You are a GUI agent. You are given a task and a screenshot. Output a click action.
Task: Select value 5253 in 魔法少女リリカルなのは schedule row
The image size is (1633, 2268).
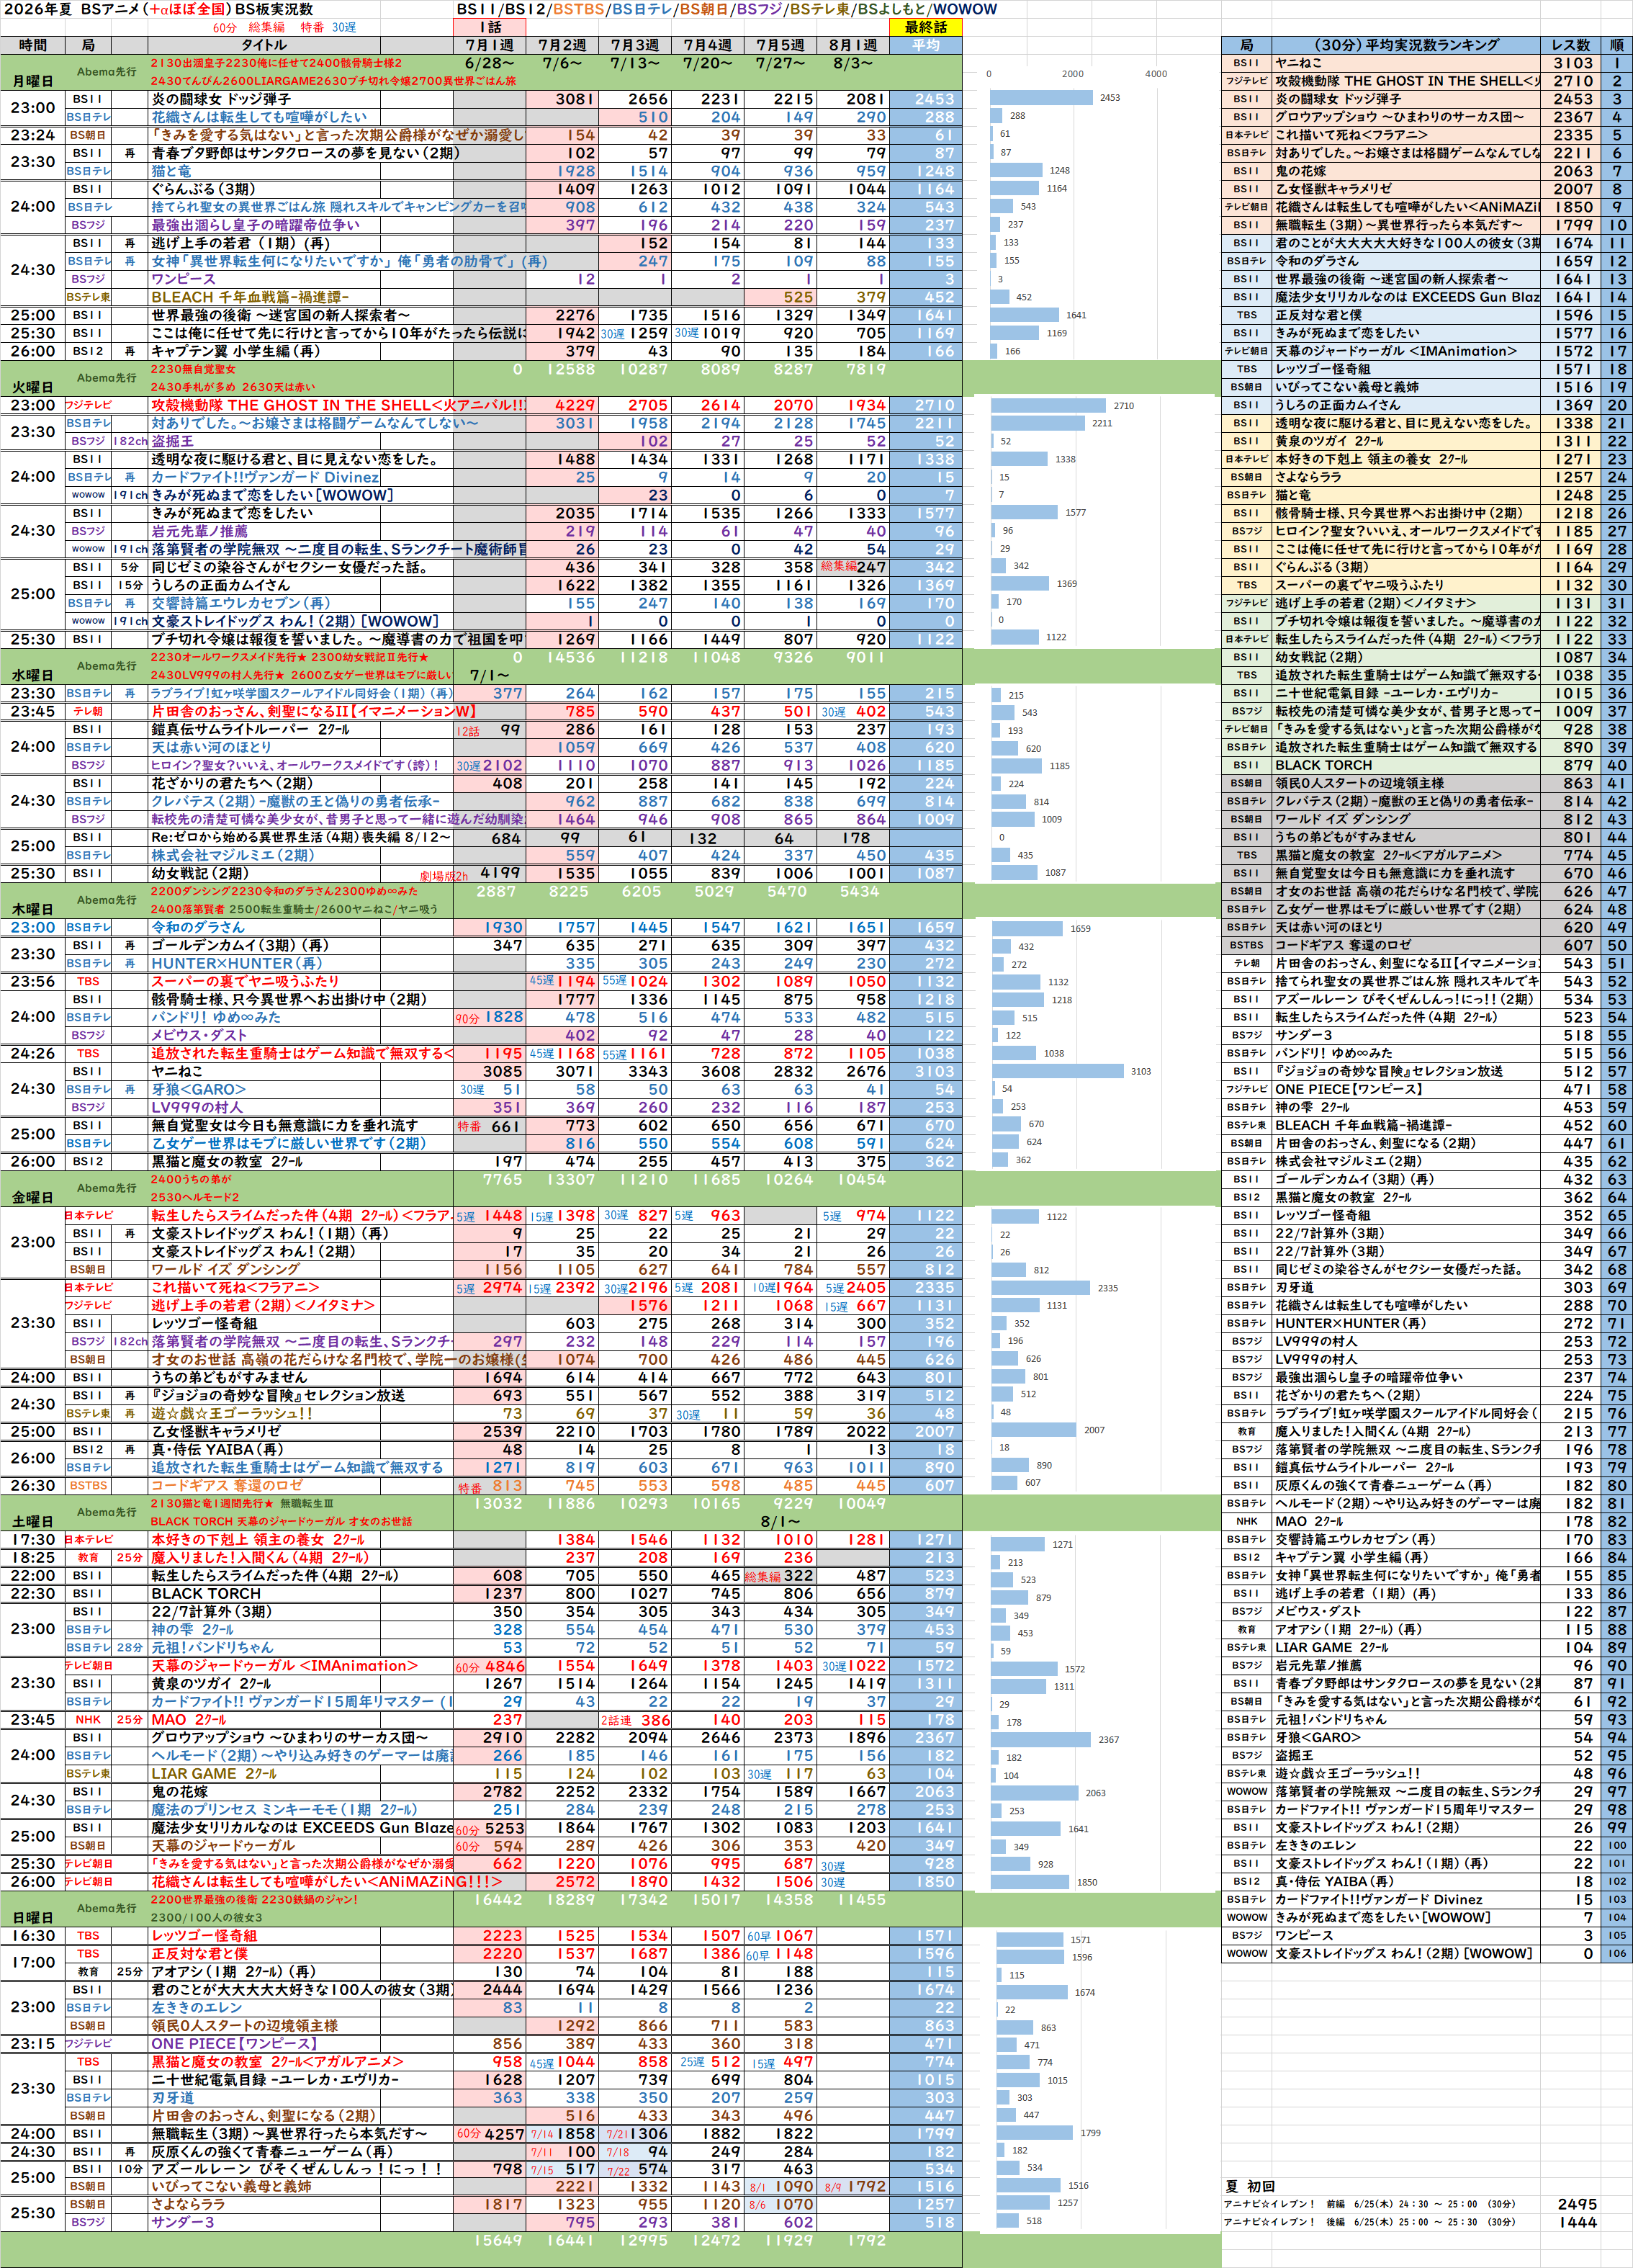(x=503, y=1827)
